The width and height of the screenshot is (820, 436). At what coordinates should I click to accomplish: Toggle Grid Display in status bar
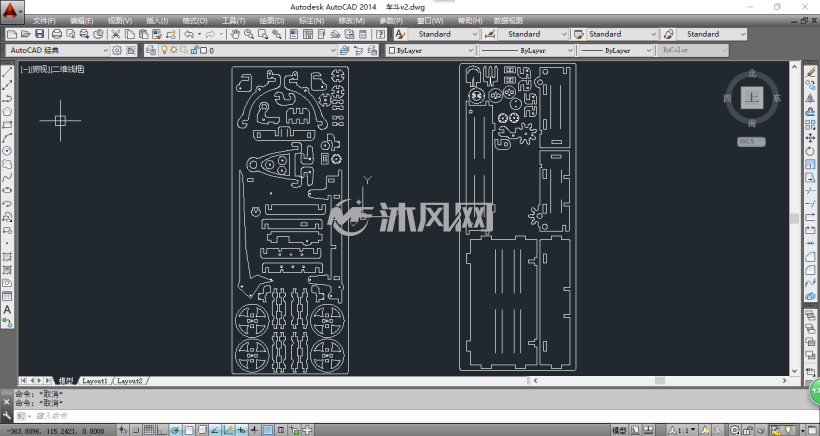coord(149,430)
